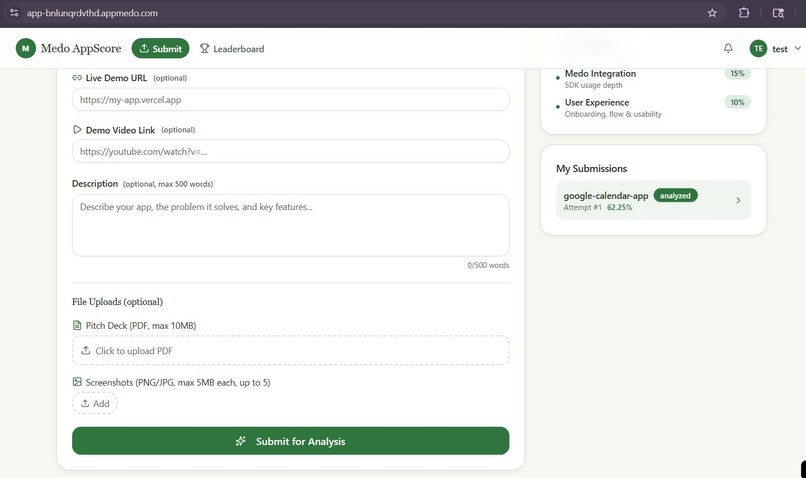The height and width of the screenshot is (478, 806).
Task: Click the image icon beside Screenshots
Action: tap(77, 381)
